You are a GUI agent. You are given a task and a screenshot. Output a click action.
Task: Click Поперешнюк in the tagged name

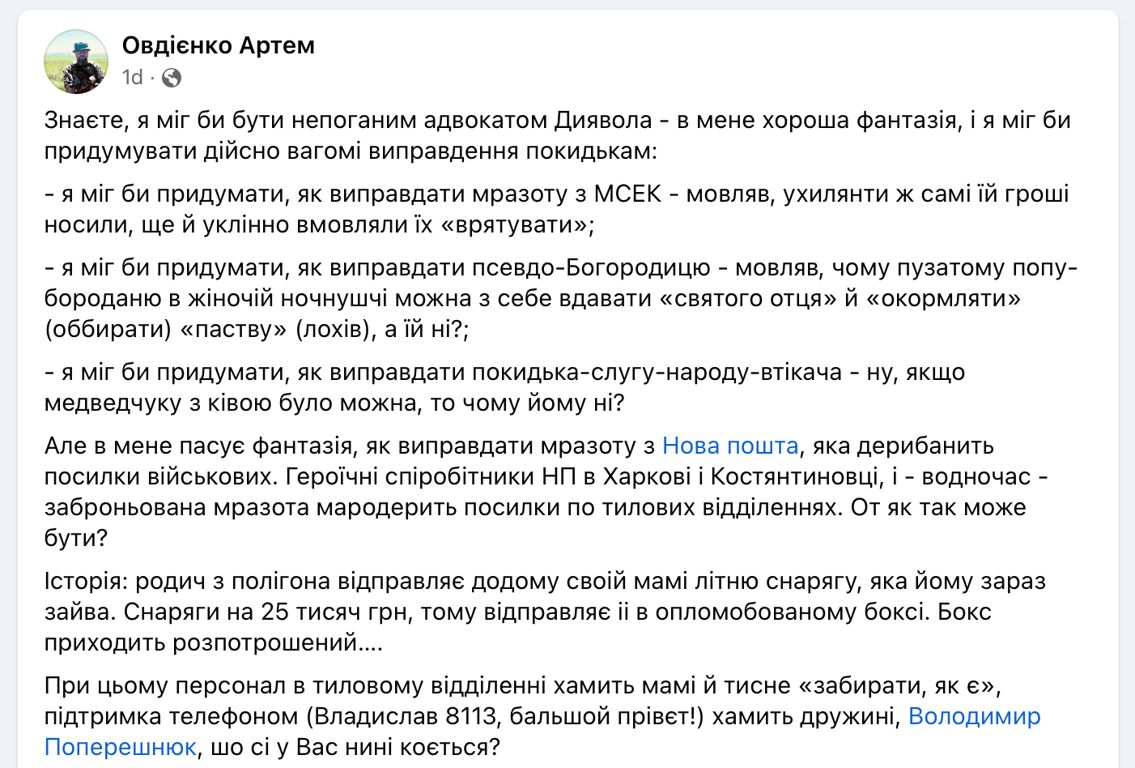(x=120, y=744)
